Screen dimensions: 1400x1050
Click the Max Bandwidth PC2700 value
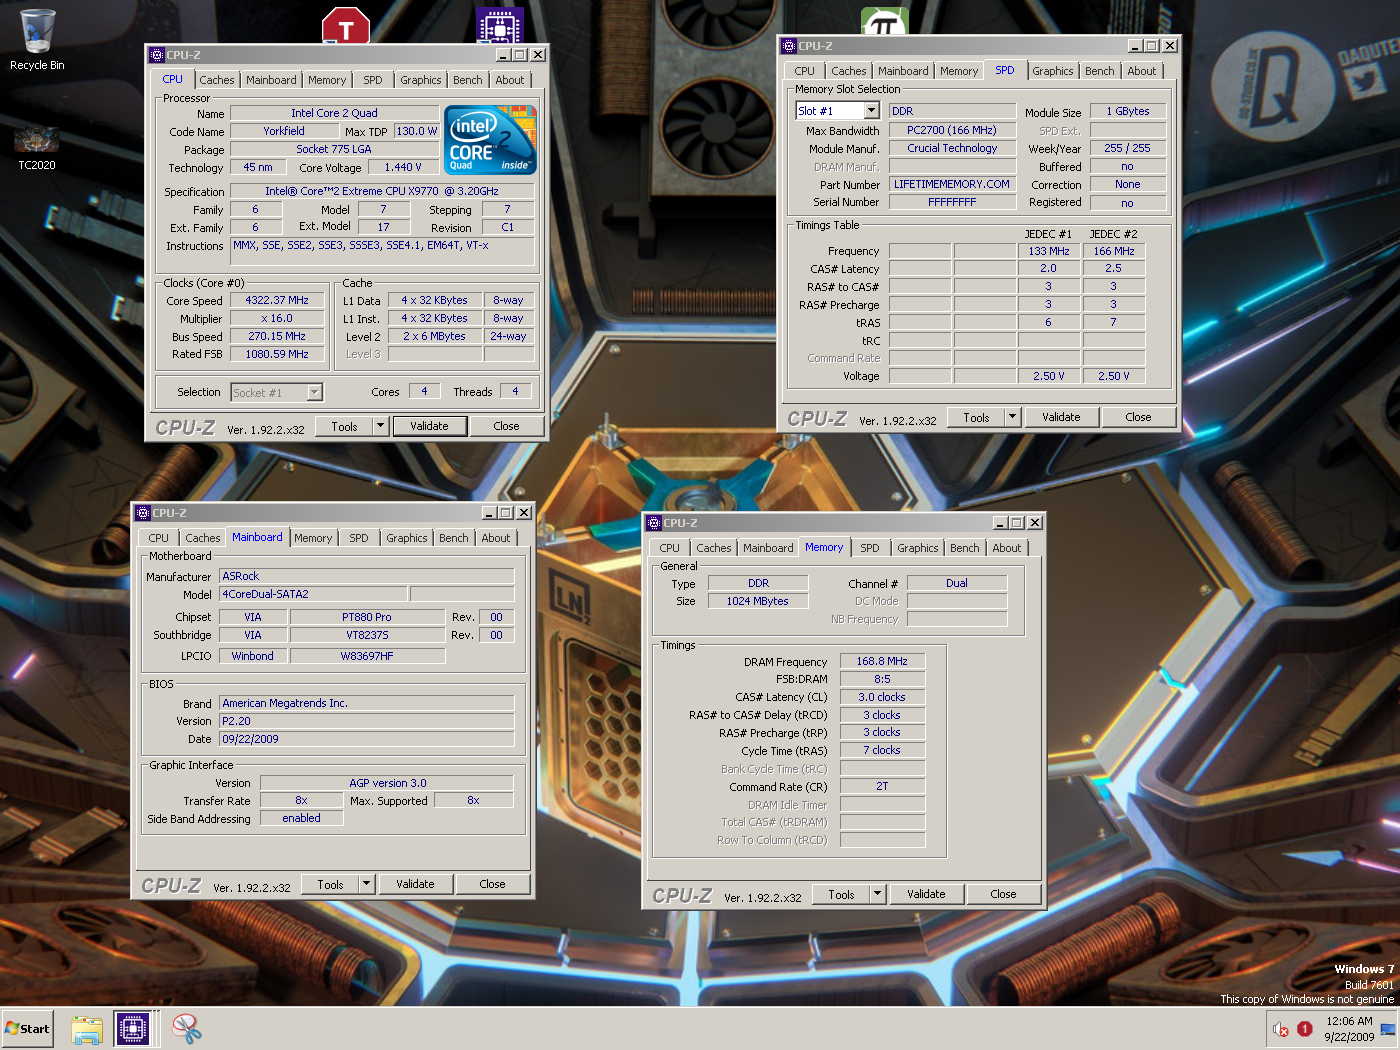tap(952, 130)
